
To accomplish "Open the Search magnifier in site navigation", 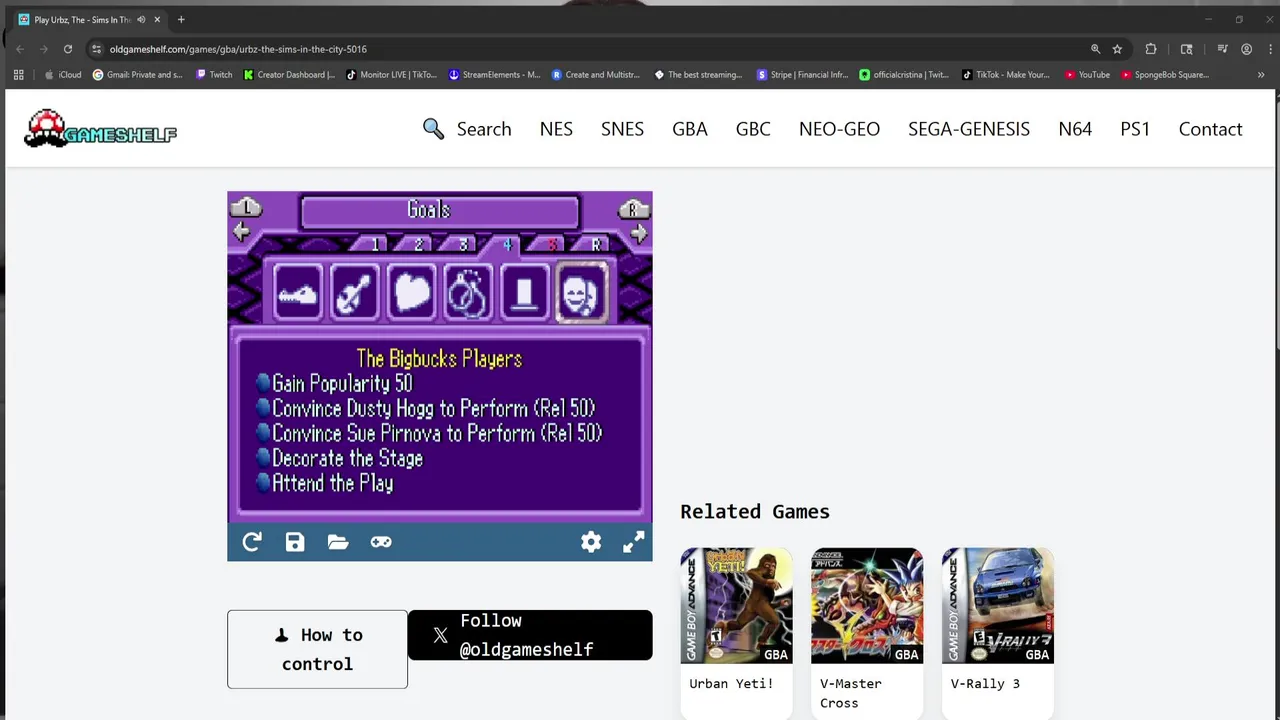I will tap(433, 129).
